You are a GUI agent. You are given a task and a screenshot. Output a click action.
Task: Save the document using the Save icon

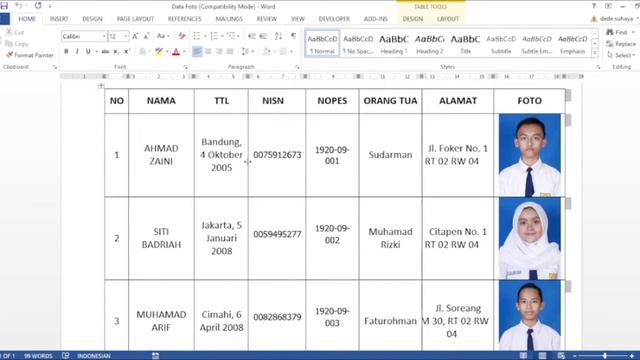[4, 6]
